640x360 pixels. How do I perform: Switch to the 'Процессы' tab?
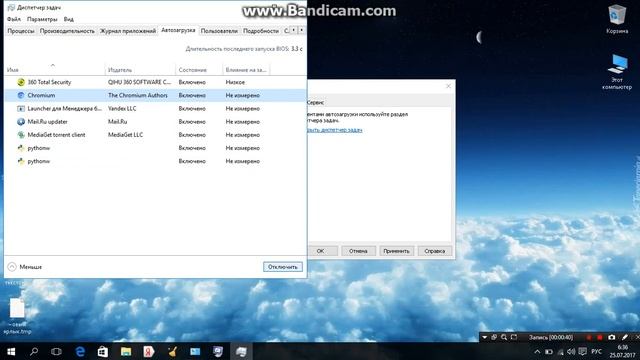point(21,31)
